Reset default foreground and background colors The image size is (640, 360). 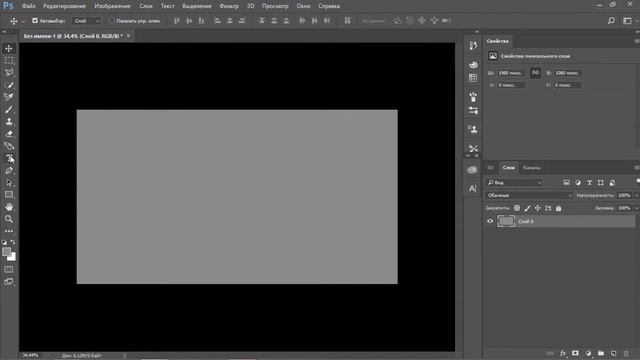pos(4,242)
